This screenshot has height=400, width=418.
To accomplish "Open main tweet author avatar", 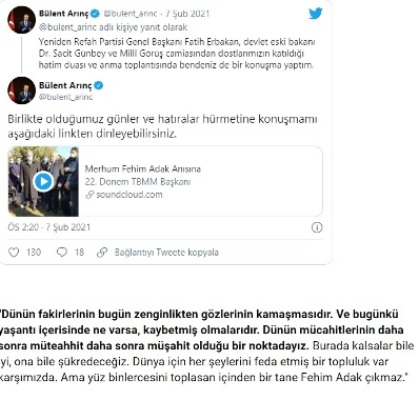I will click(x=22, y=90).
